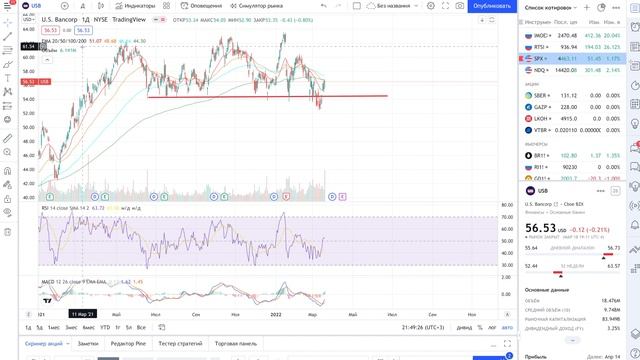Open the Заметки tab
The width and height of the screenshot is (640, 360).
pyautogui.click(x=88, y=344)
